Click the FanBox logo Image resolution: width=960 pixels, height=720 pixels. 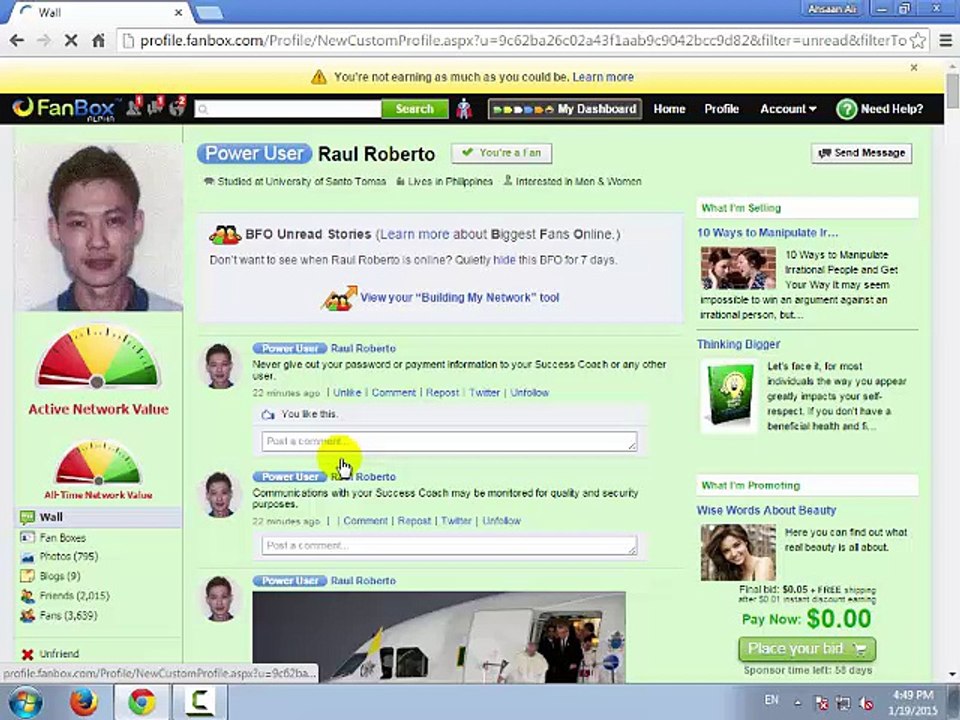64,108
